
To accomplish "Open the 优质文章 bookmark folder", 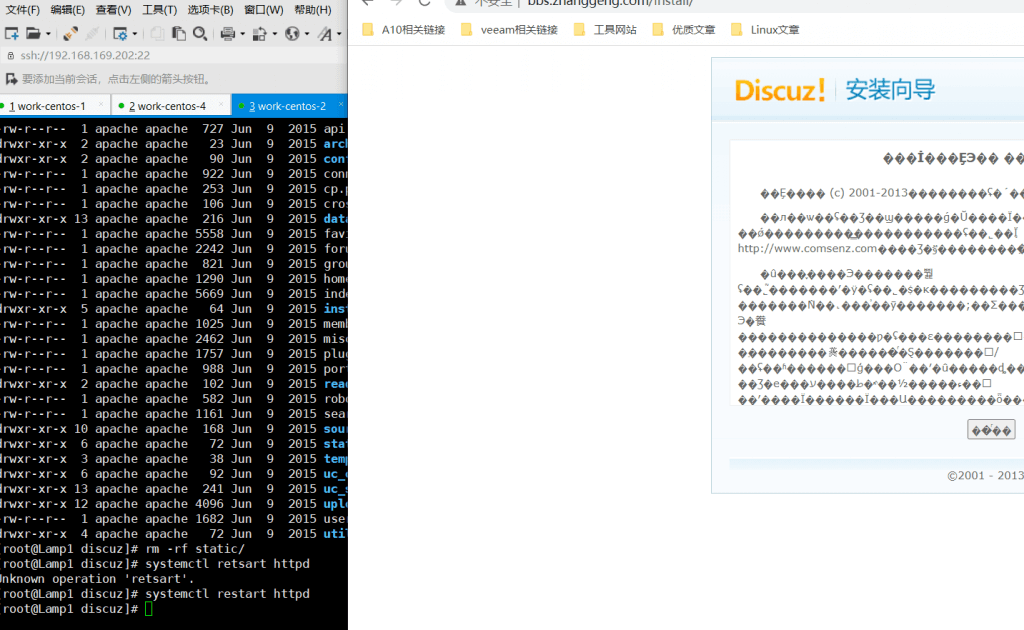I will click(x=684, y=29).
